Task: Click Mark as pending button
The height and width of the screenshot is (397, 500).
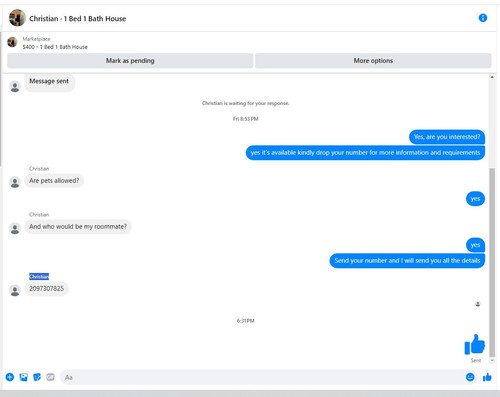Action: [130, 61]
